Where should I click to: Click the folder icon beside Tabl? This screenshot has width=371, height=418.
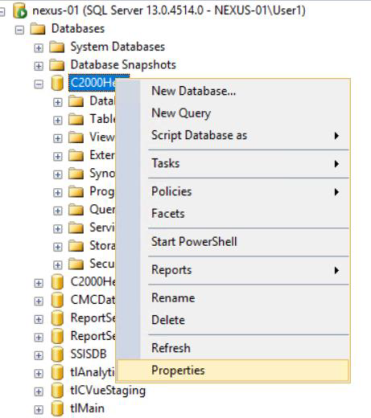tap(76, 119)
